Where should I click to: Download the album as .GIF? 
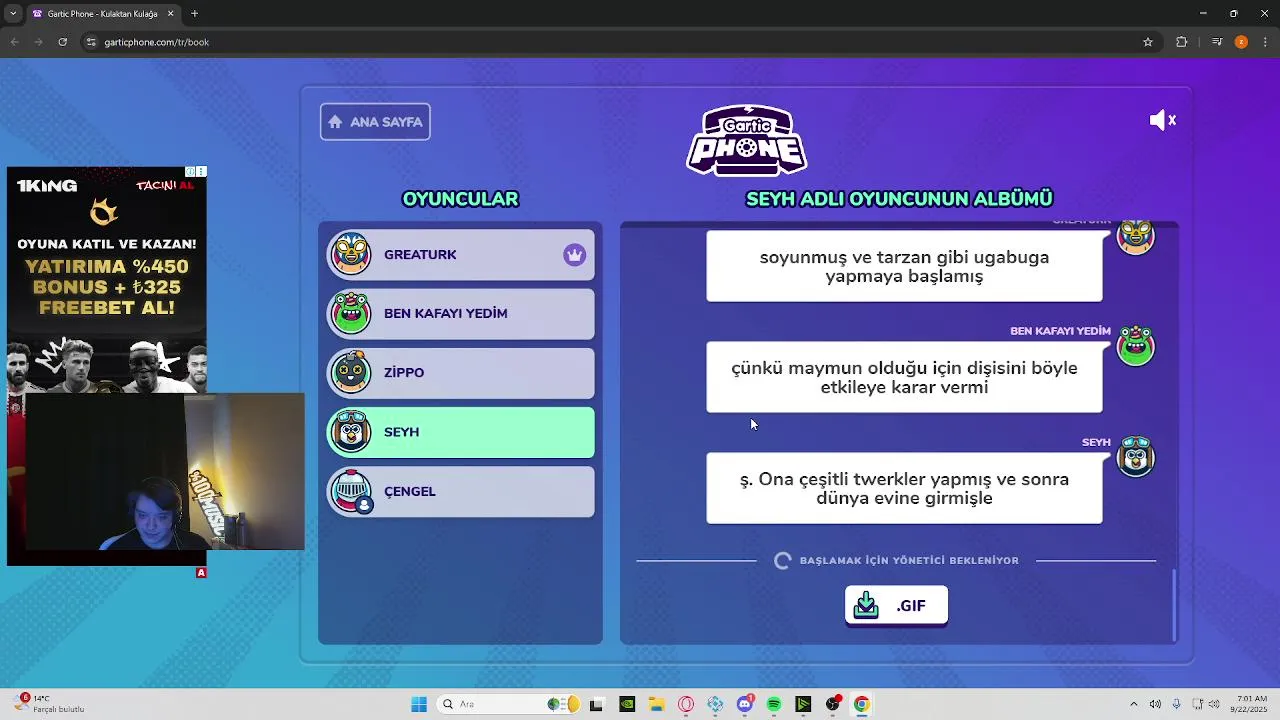click(x=896, y=606)
